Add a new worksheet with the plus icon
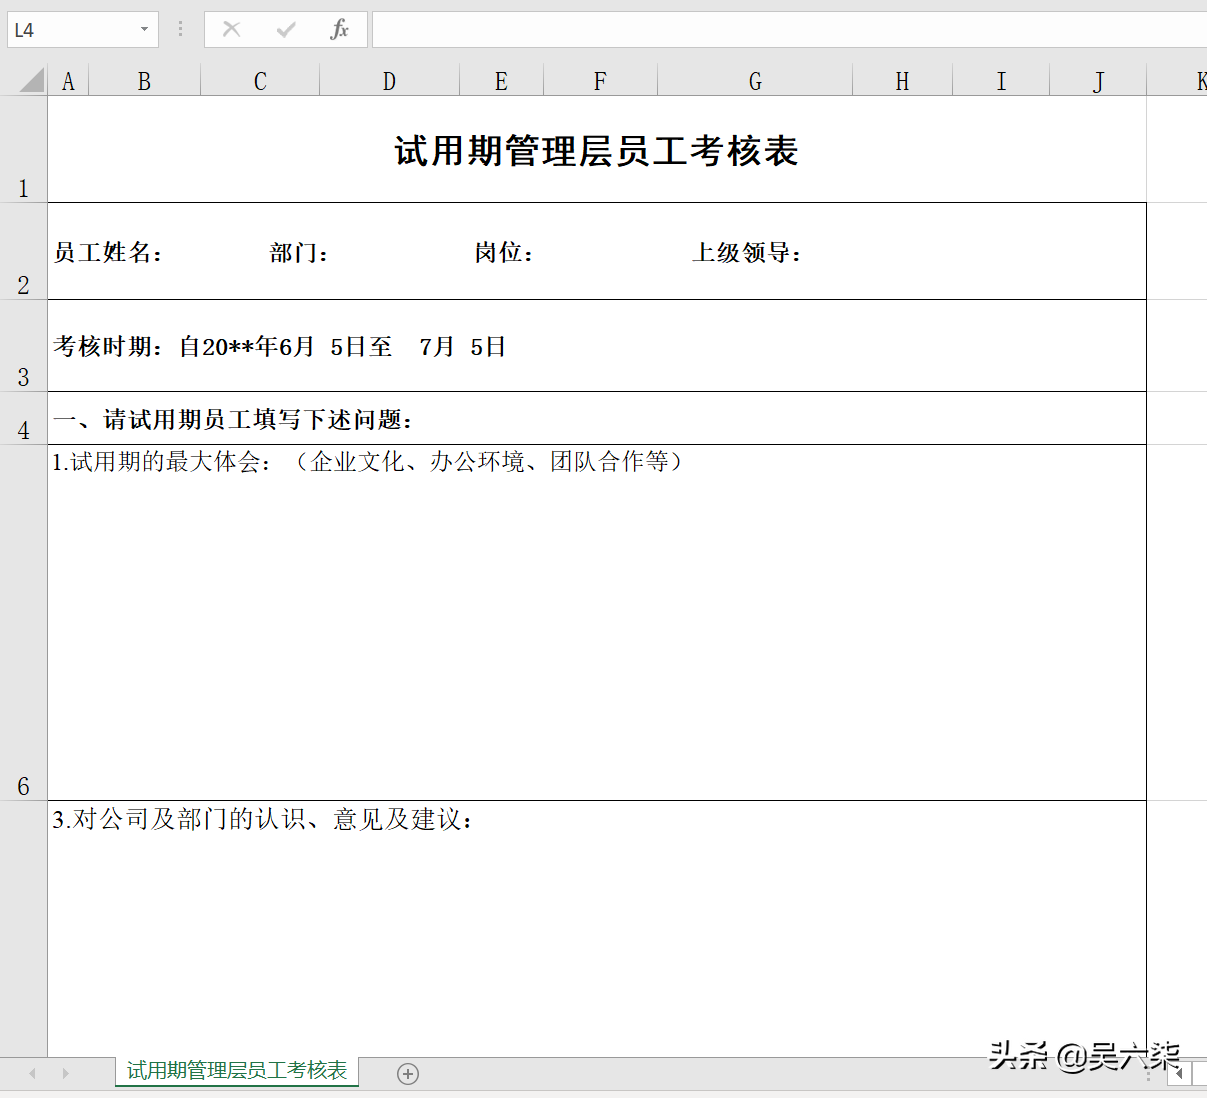Image resolution: width=1207 pixels, height=1099 pixels. tap(407, 1073)
